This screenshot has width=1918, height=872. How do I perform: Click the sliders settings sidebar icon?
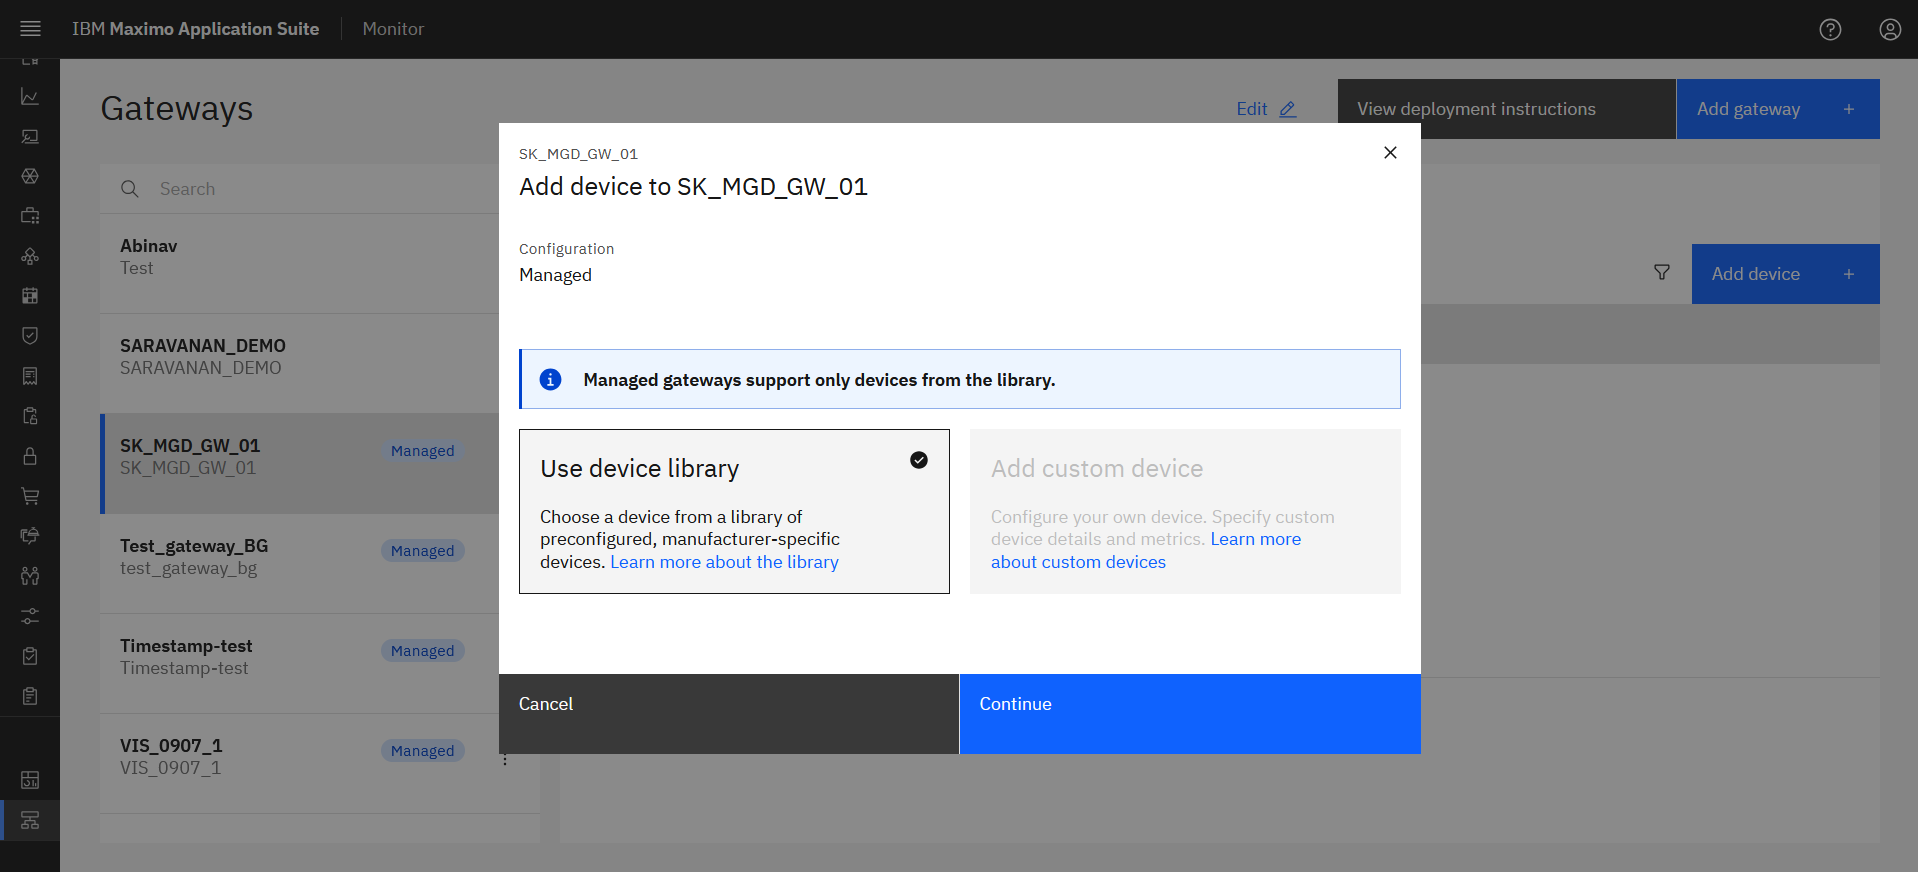[x=30, y=616]
